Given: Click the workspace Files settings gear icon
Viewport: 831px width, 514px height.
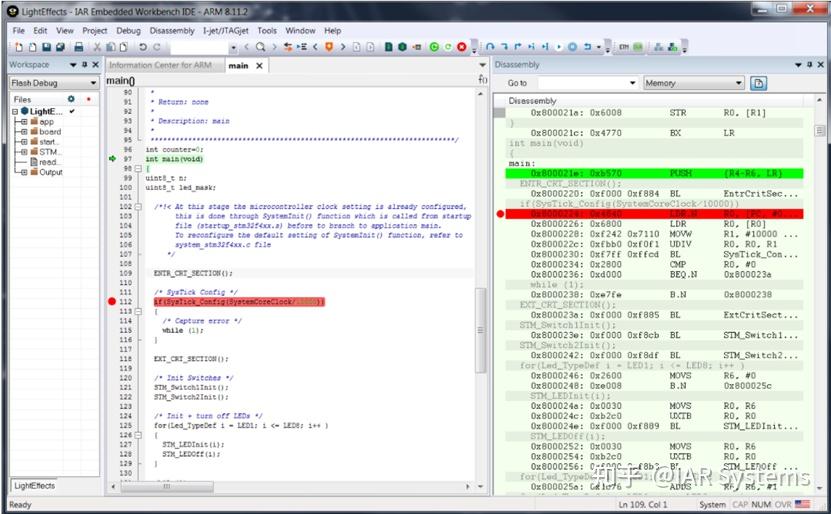Looking at the screenshot, I should [71, 100].
